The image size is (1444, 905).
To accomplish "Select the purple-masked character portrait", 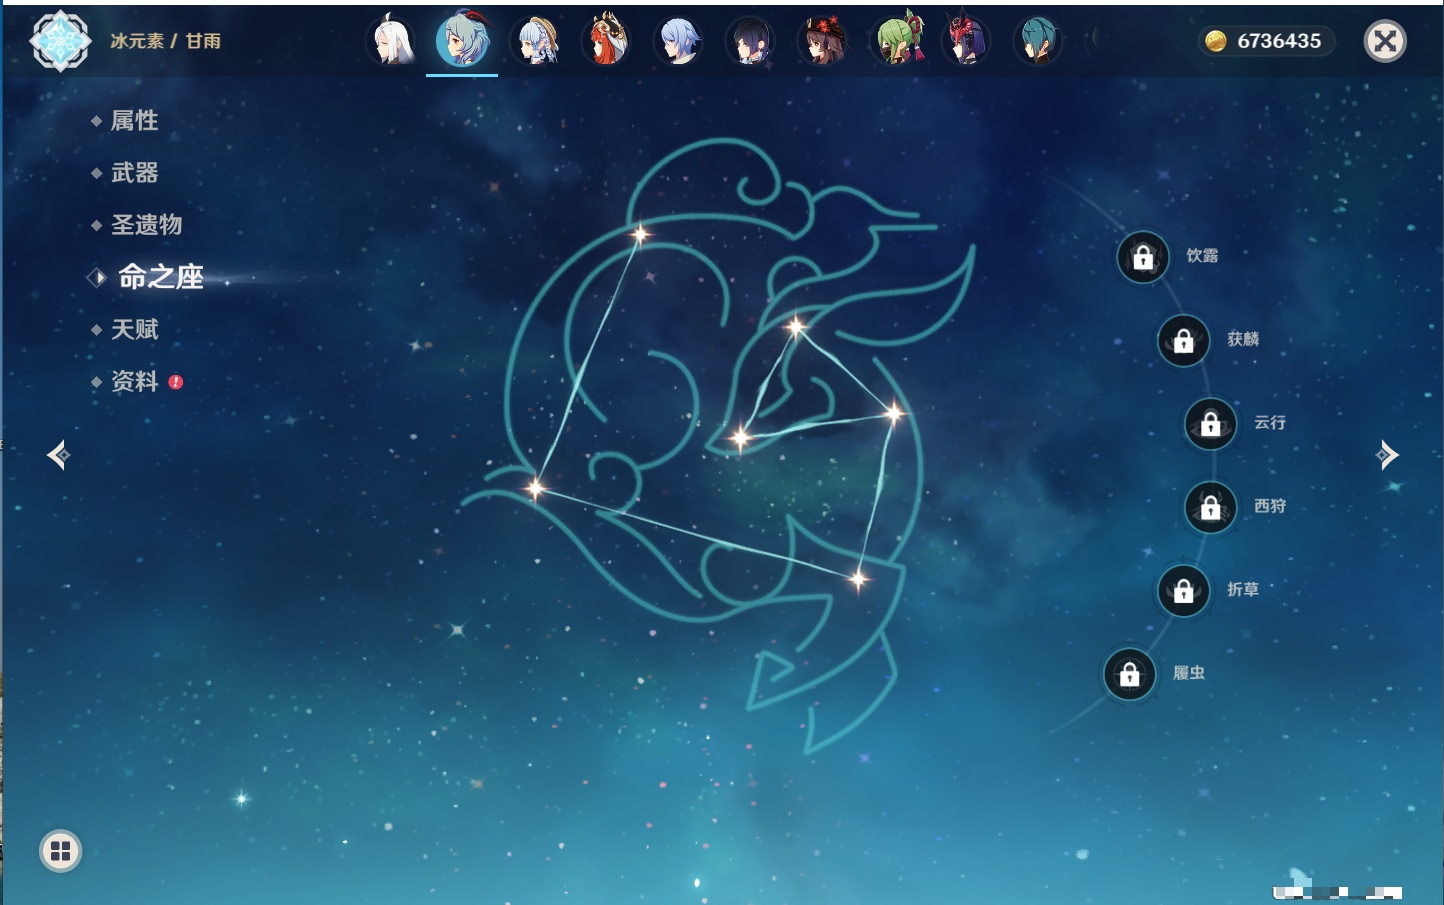I will click(x=967, y=41).
